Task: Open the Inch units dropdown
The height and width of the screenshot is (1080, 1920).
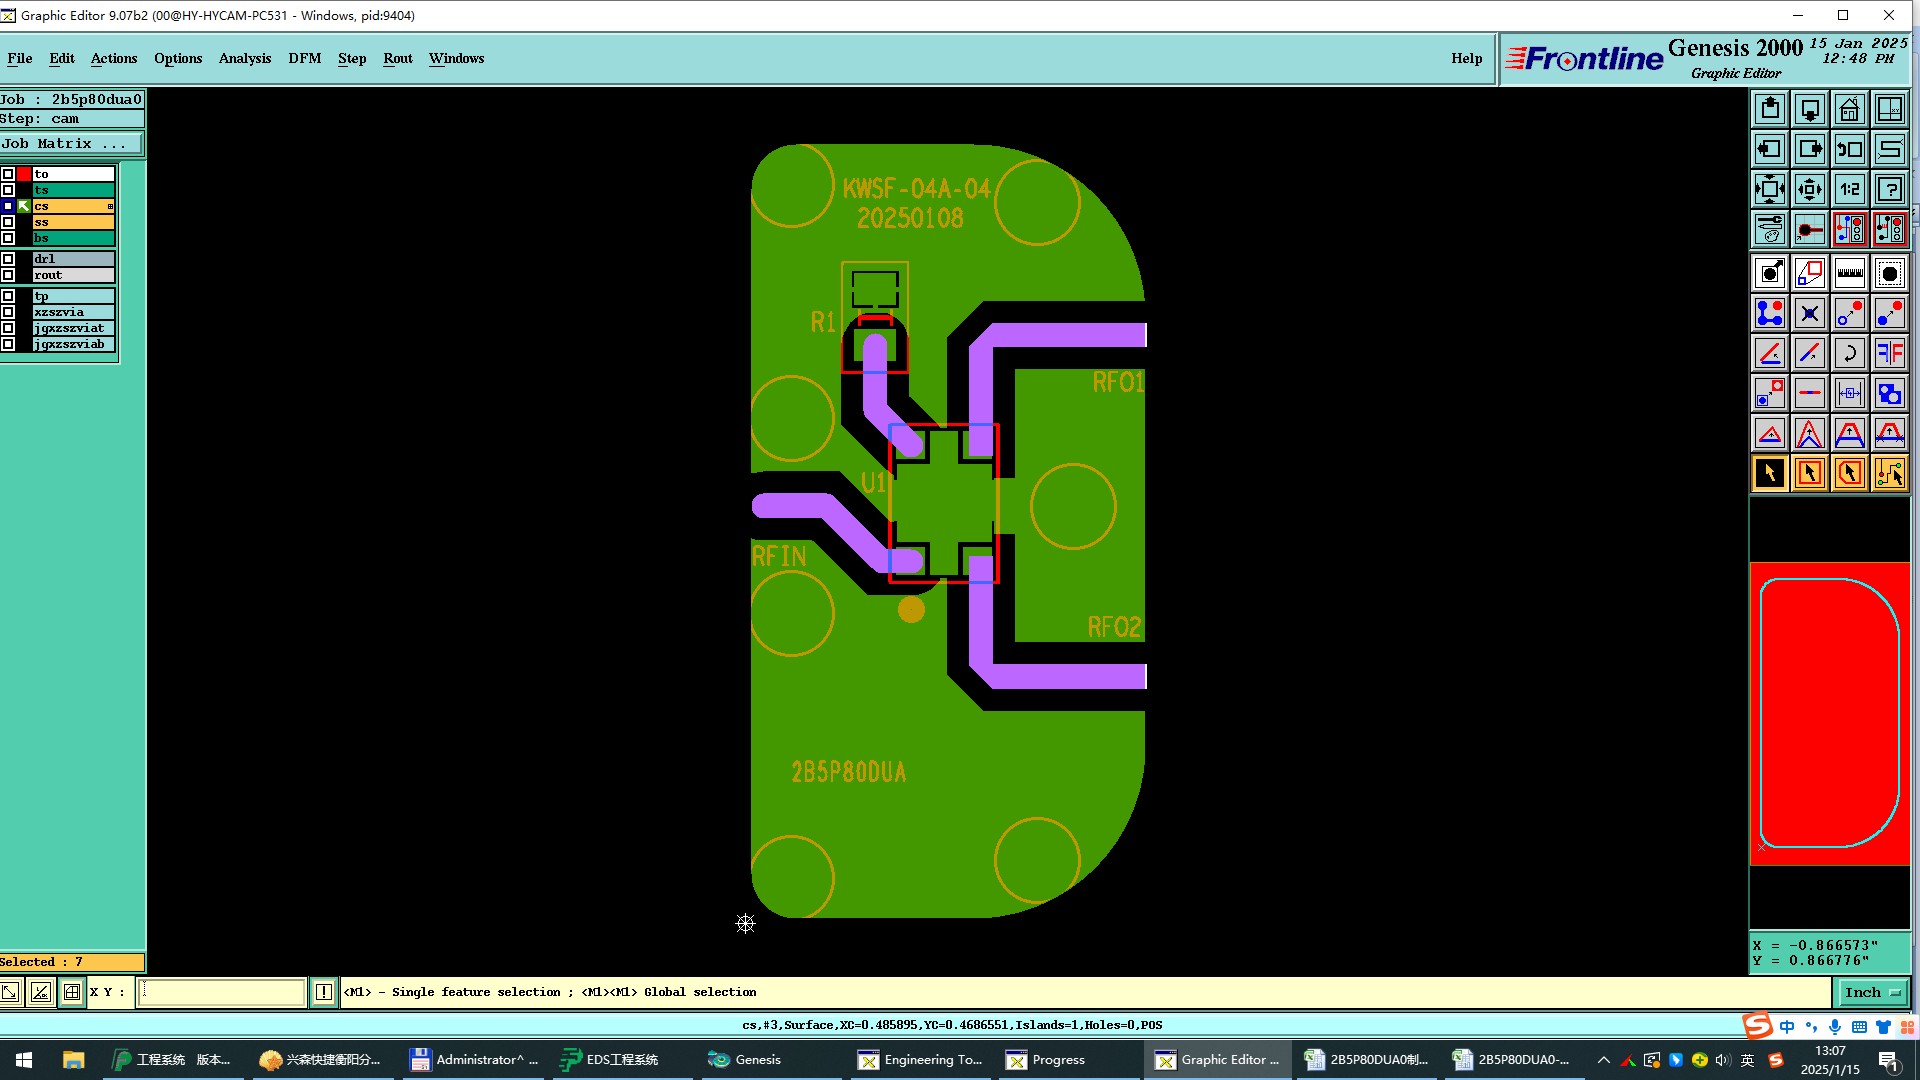Action: [1872, 992]
